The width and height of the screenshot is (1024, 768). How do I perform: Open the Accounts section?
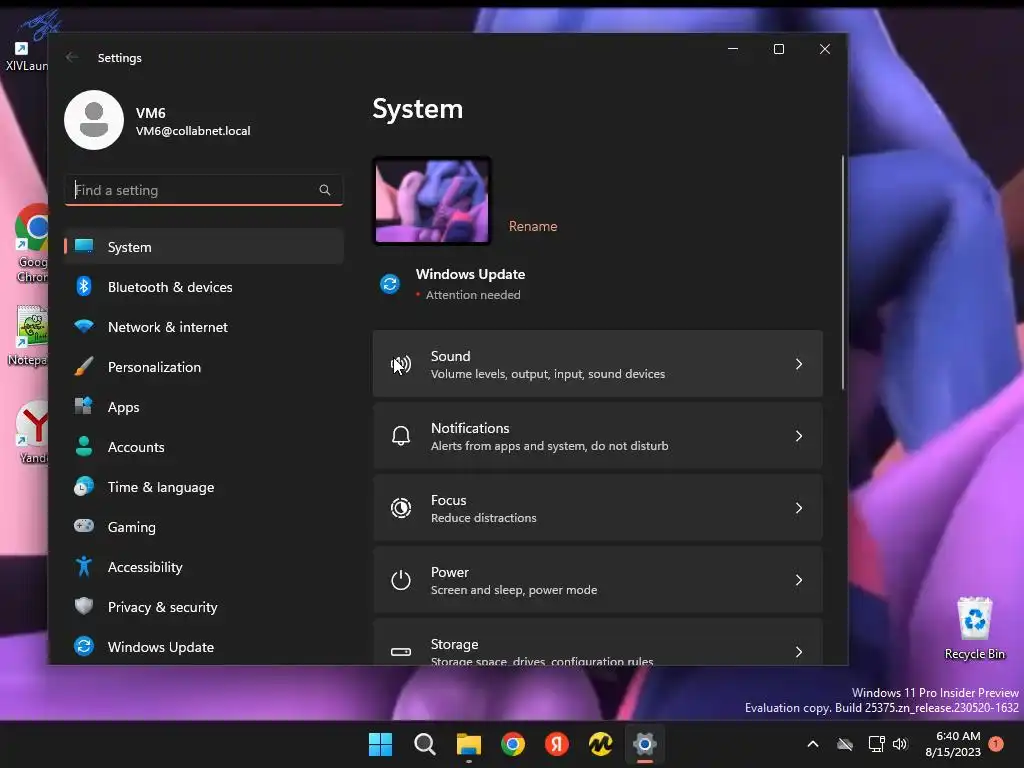[204, 447]
